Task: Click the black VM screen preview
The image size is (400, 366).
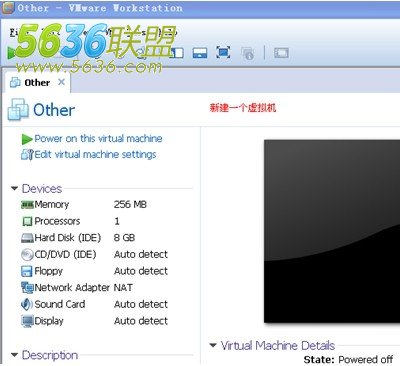Action: point(332,231)
